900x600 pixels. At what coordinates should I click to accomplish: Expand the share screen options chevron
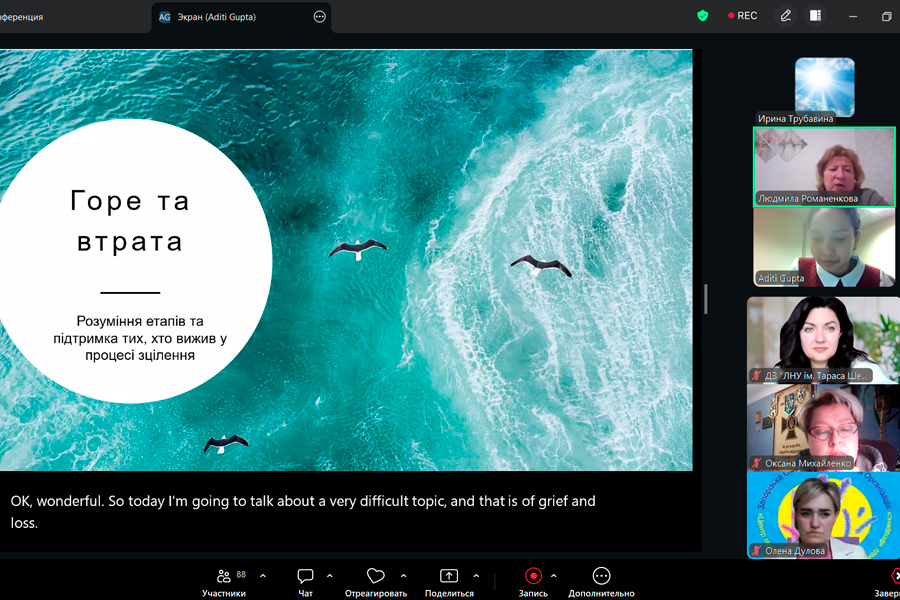(x=476, y=575)
